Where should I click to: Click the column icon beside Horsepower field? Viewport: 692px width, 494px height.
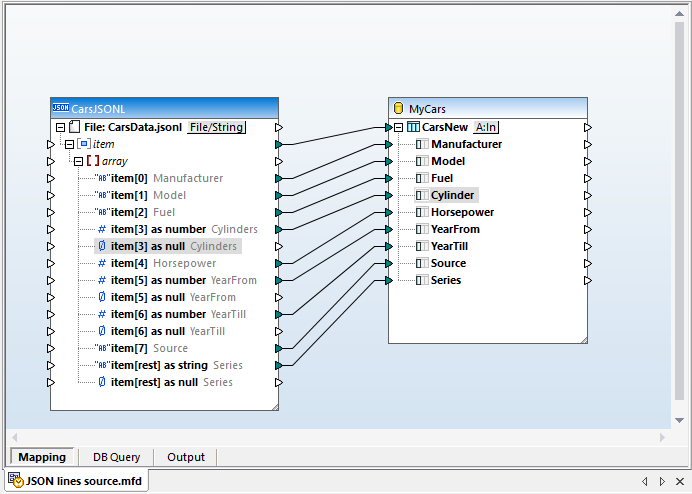tap(421, 212)
